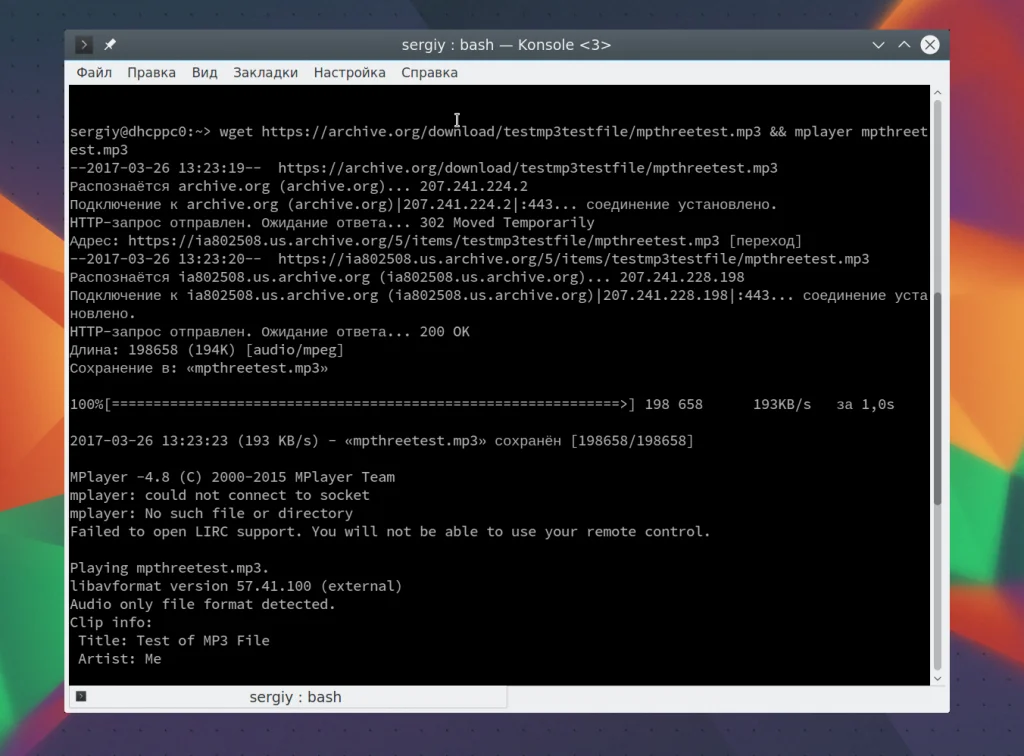Click the '200 OK' response line
1024x756 pixels.
point(270,332)
